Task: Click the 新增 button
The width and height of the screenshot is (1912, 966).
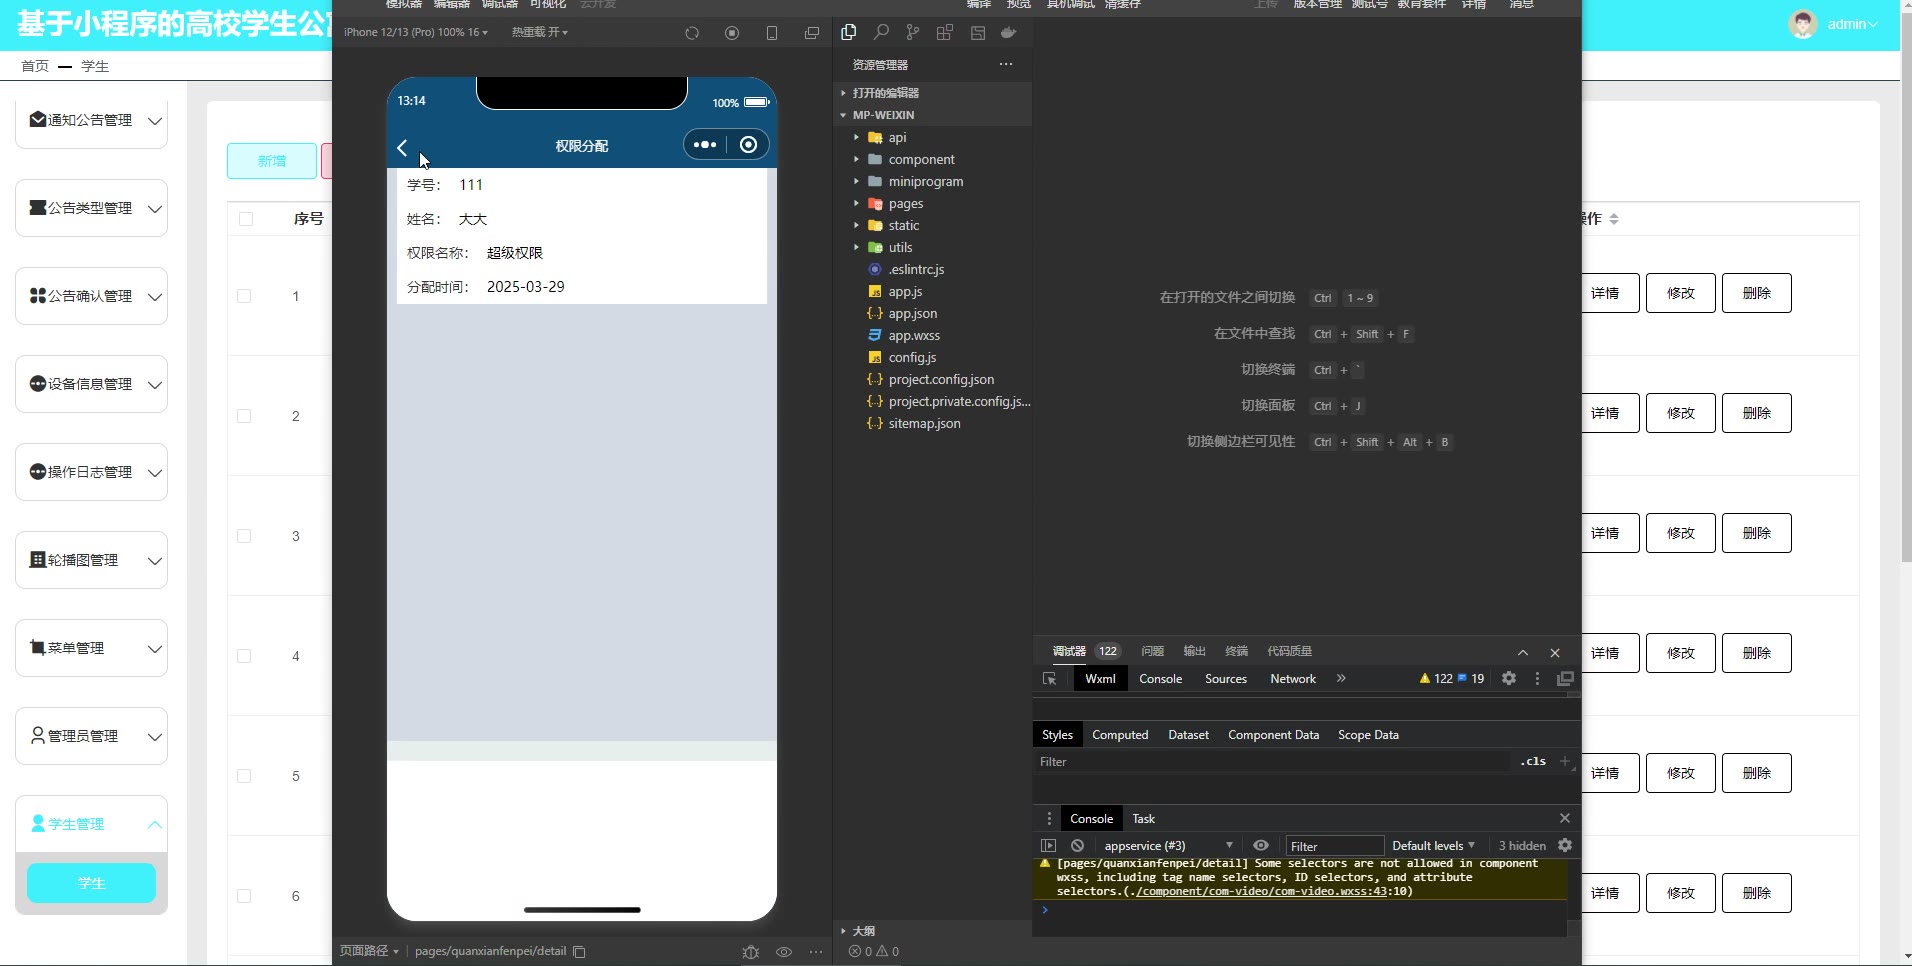Action: click(x=272, y=161)
